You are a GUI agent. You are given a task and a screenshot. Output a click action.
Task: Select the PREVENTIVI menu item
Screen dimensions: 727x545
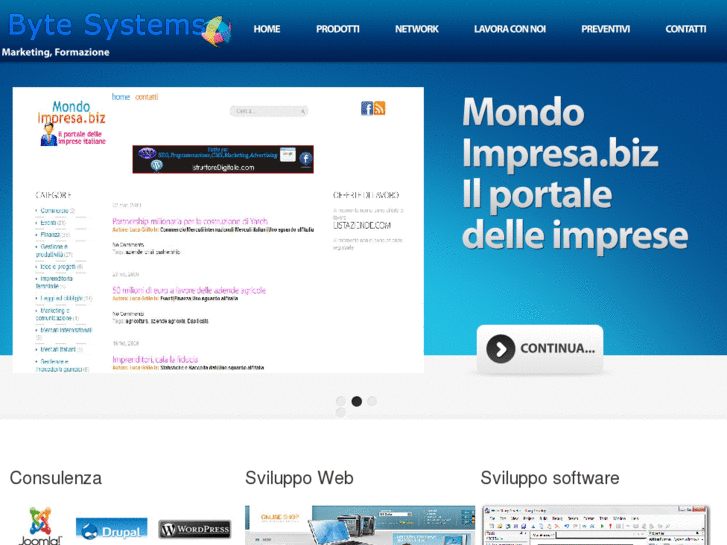tap(606, 29)
